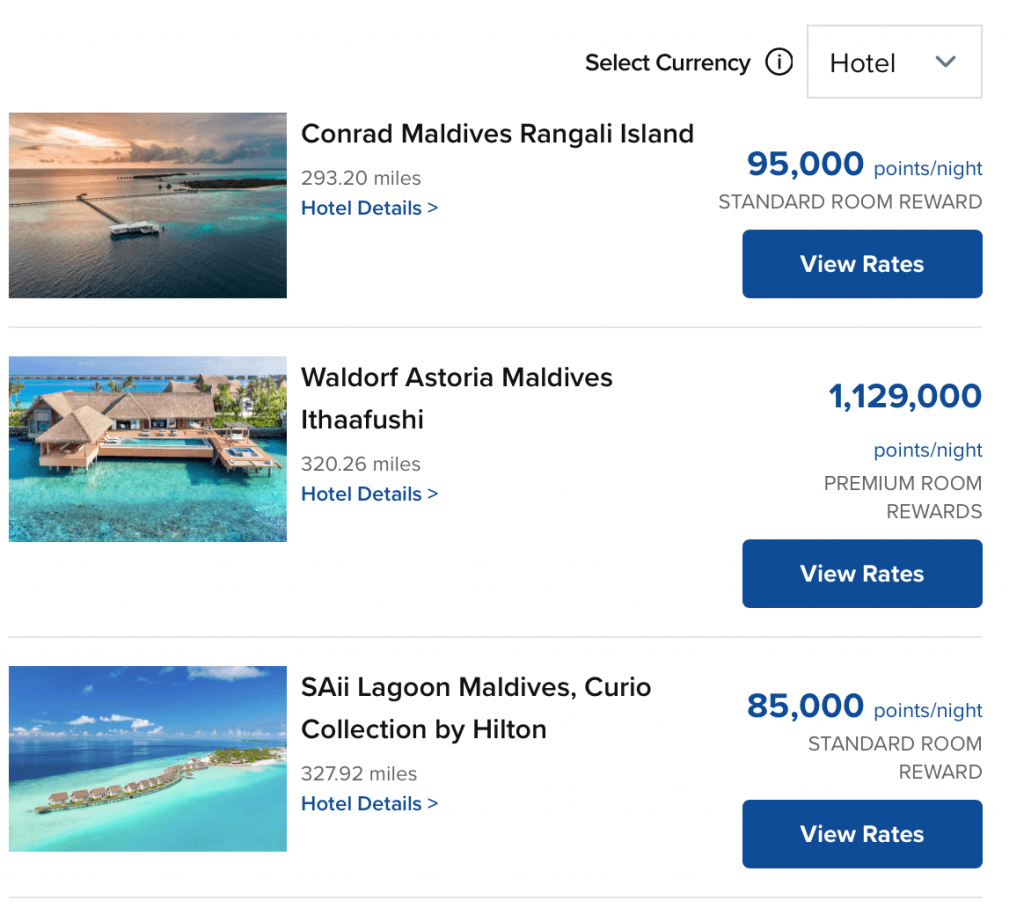View Rates for Conrad Maldives Rangali Island

(861, 263)
